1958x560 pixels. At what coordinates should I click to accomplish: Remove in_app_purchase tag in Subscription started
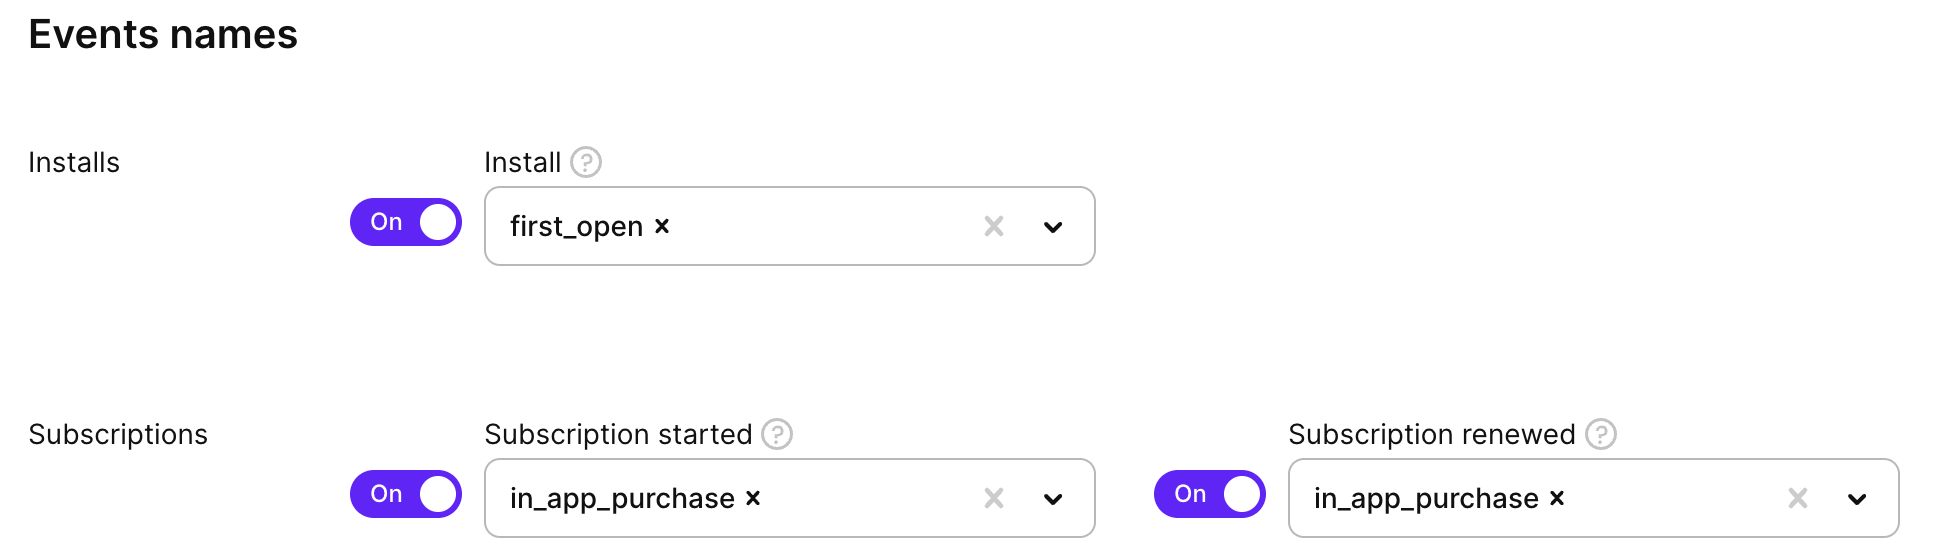point(753,498)
